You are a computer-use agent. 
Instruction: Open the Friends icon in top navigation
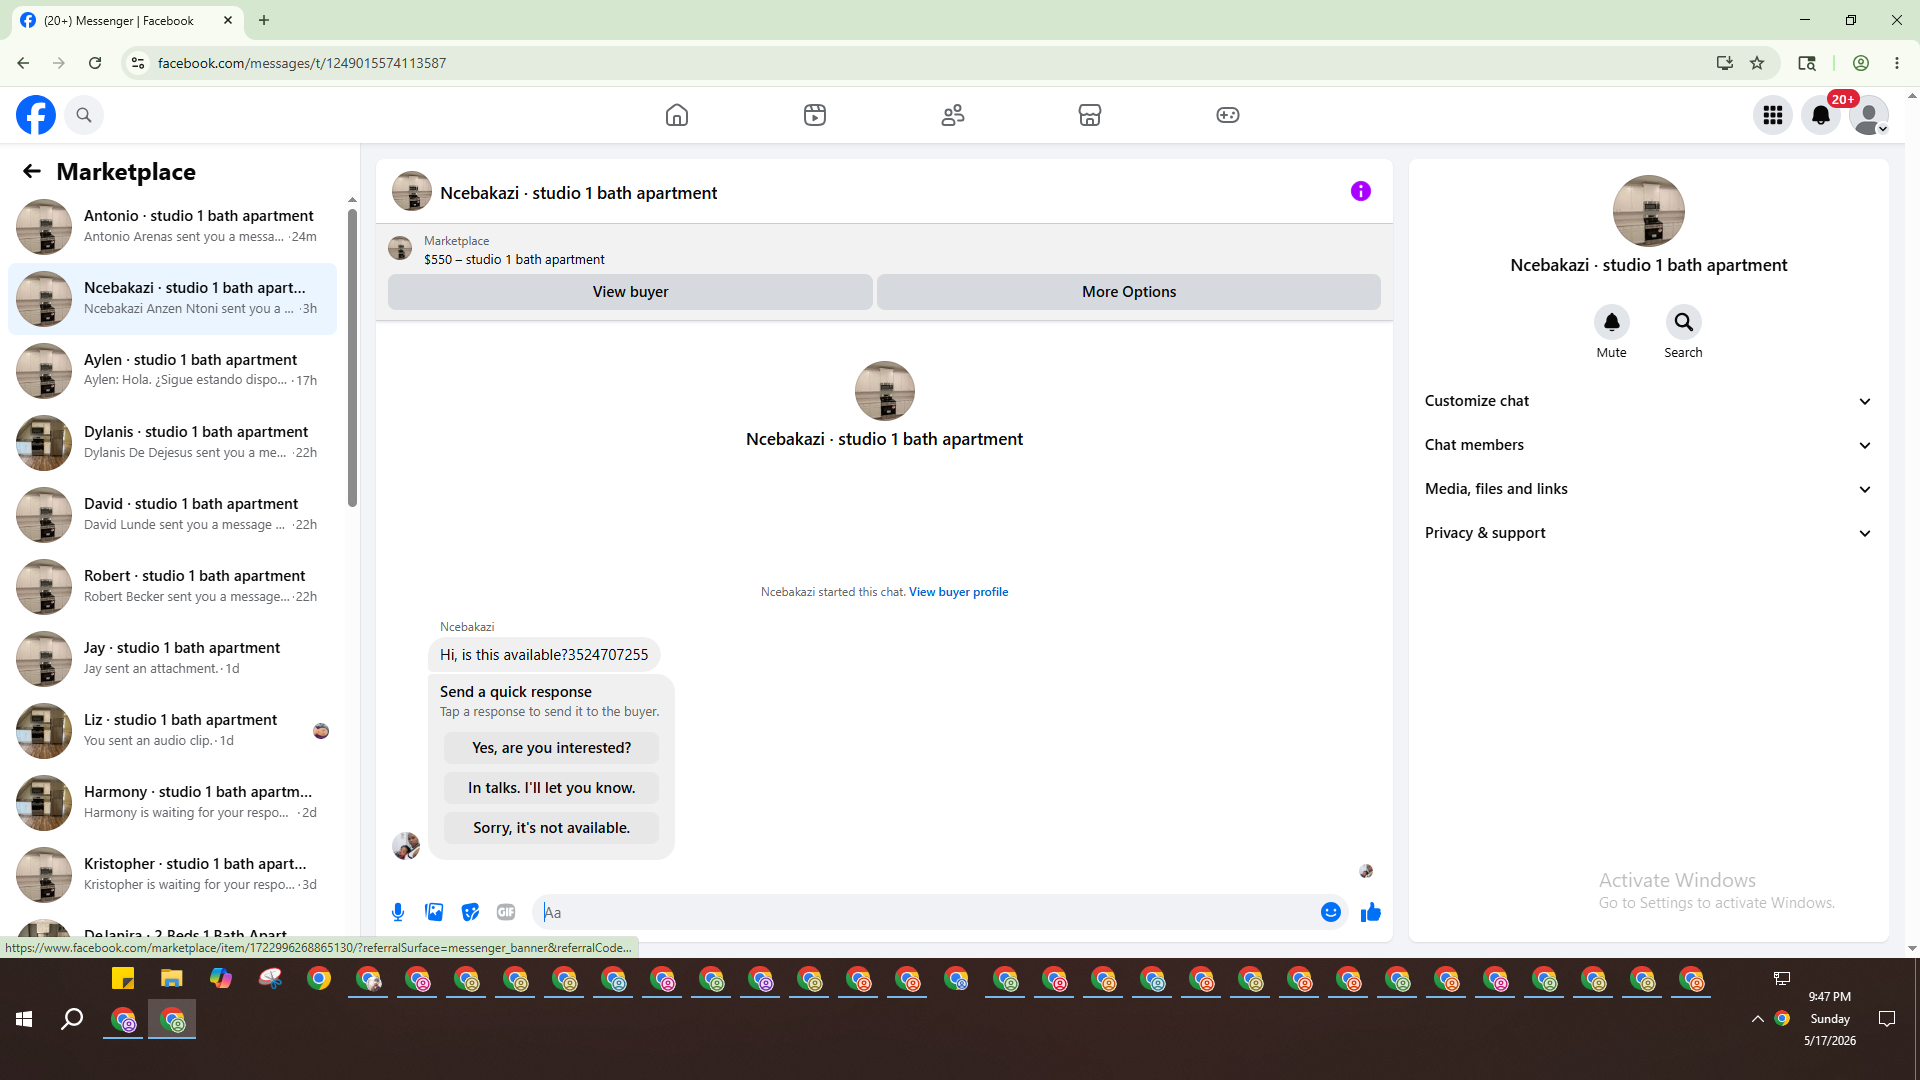pos(953,115)
